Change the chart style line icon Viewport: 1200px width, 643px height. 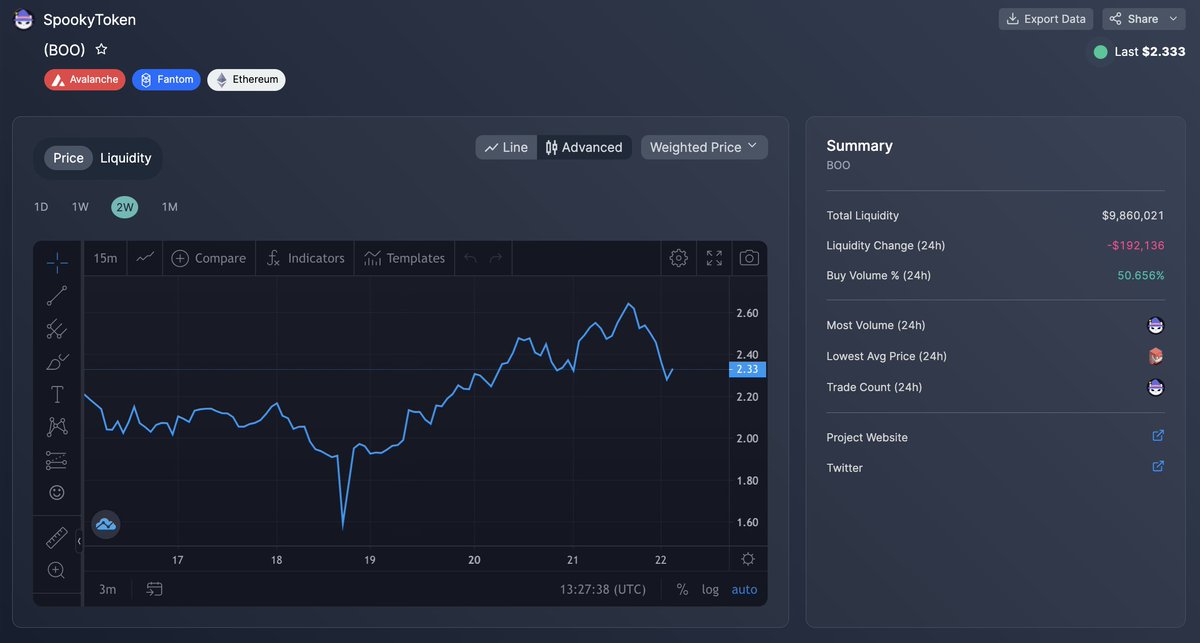tap(145, 258)
